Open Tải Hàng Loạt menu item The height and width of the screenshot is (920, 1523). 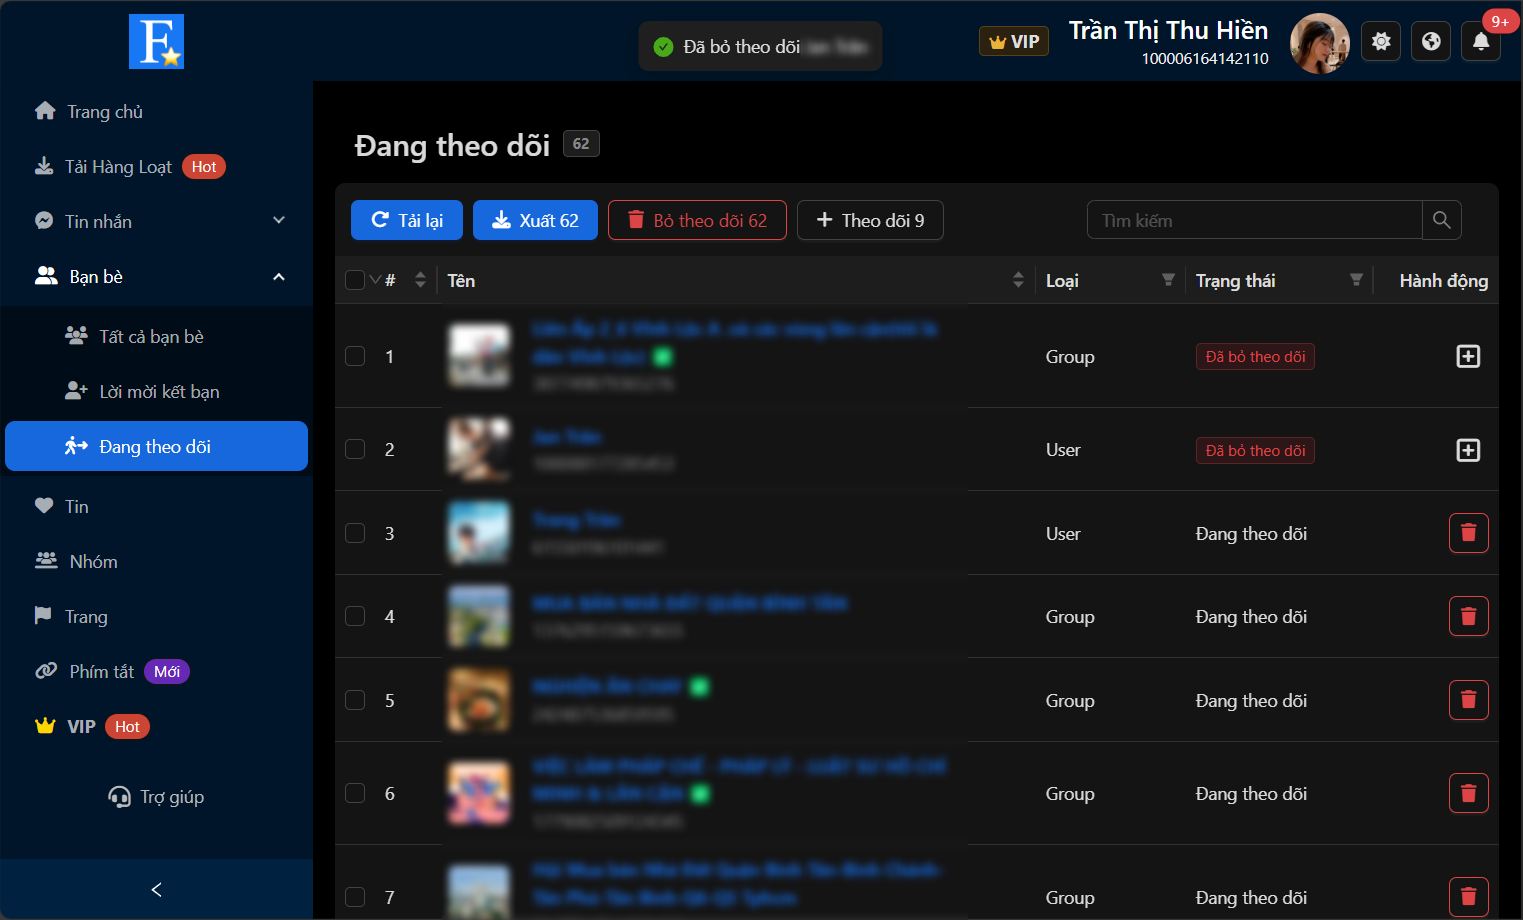(156, 166)
